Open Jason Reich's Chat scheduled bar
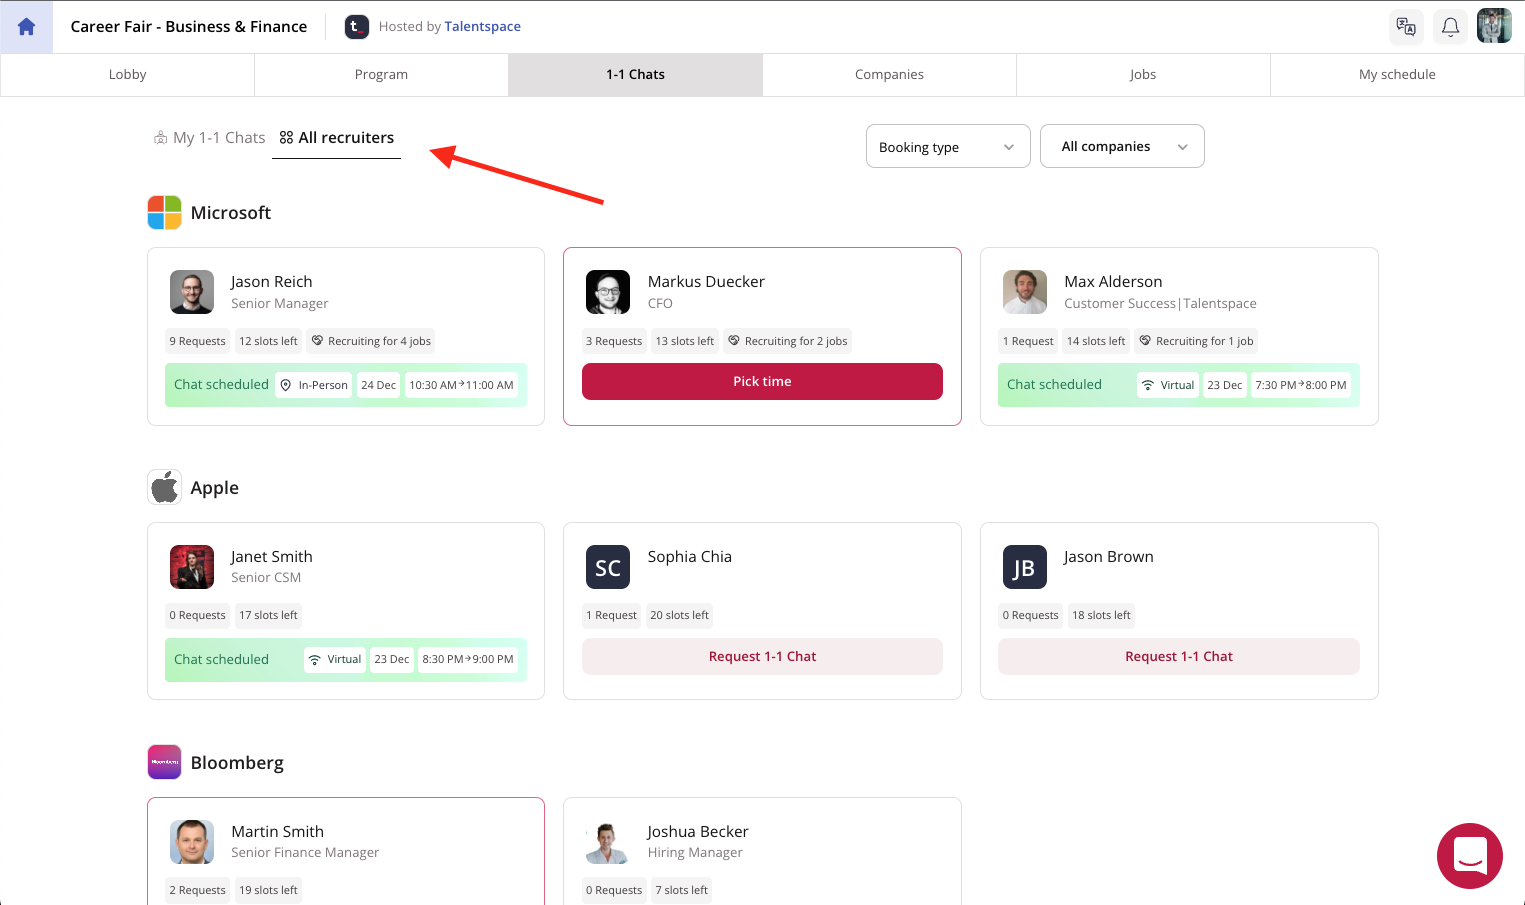Image resolution: width=1525 pixels, height=905 pixels. [346, 385]
